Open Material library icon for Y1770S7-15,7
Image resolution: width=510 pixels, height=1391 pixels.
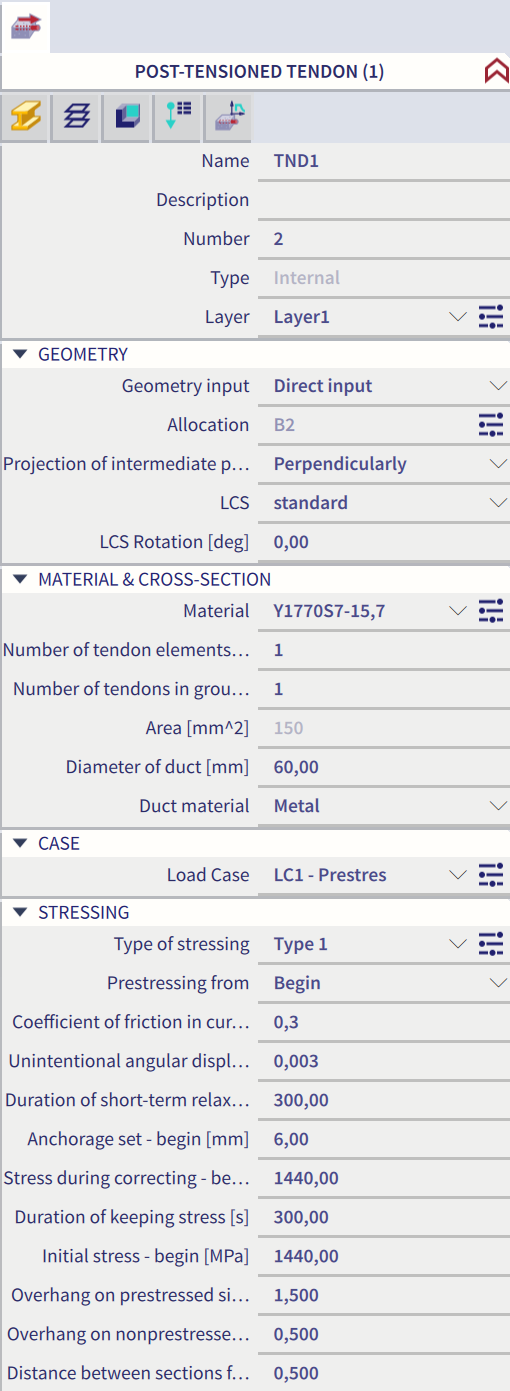[491, 611]
